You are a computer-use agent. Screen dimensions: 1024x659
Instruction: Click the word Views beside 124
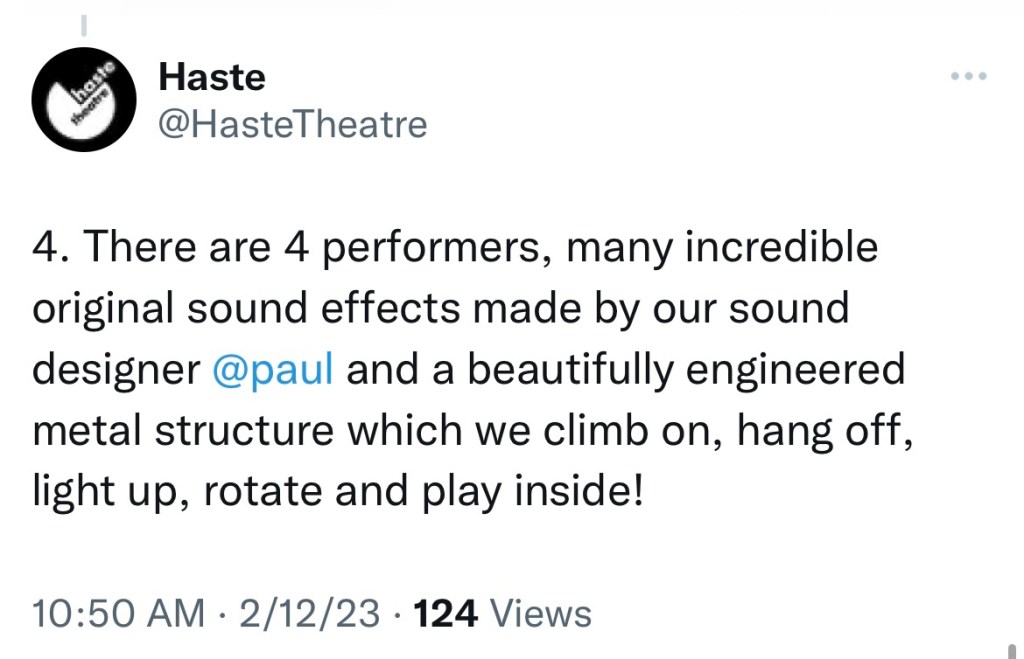540,613
